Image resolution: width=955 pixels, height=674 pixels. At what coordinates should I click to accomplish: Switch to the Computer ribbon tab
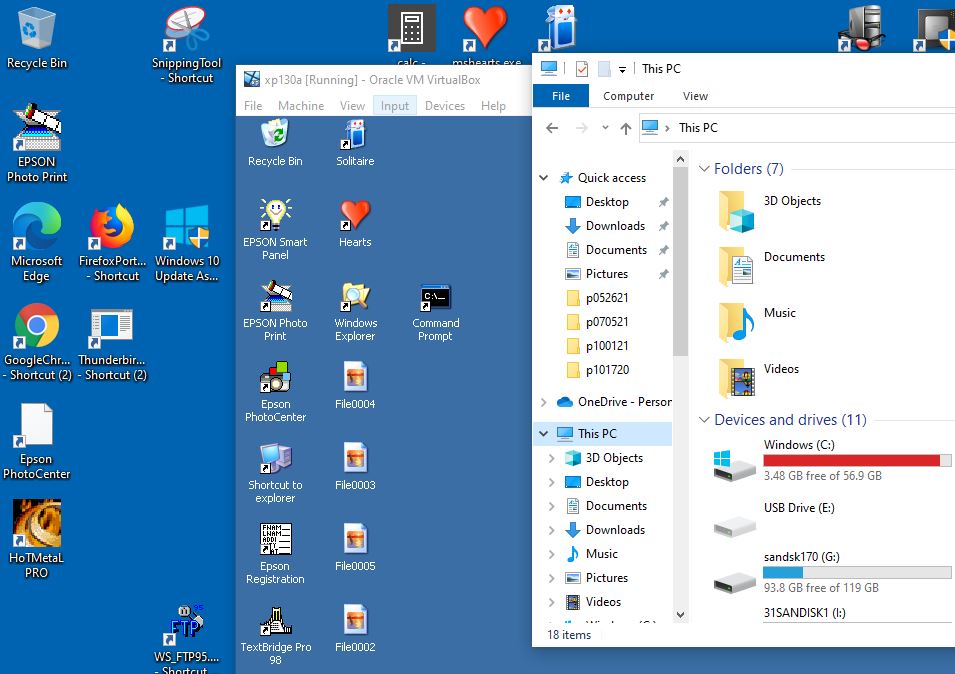(629, 96)
